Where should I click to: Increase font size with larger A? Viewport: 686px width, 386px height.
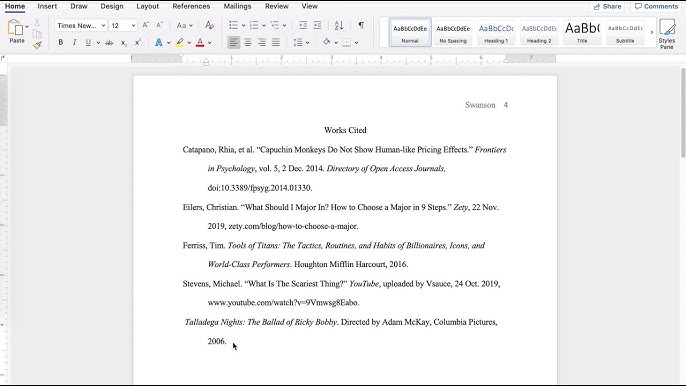(146, 25)
